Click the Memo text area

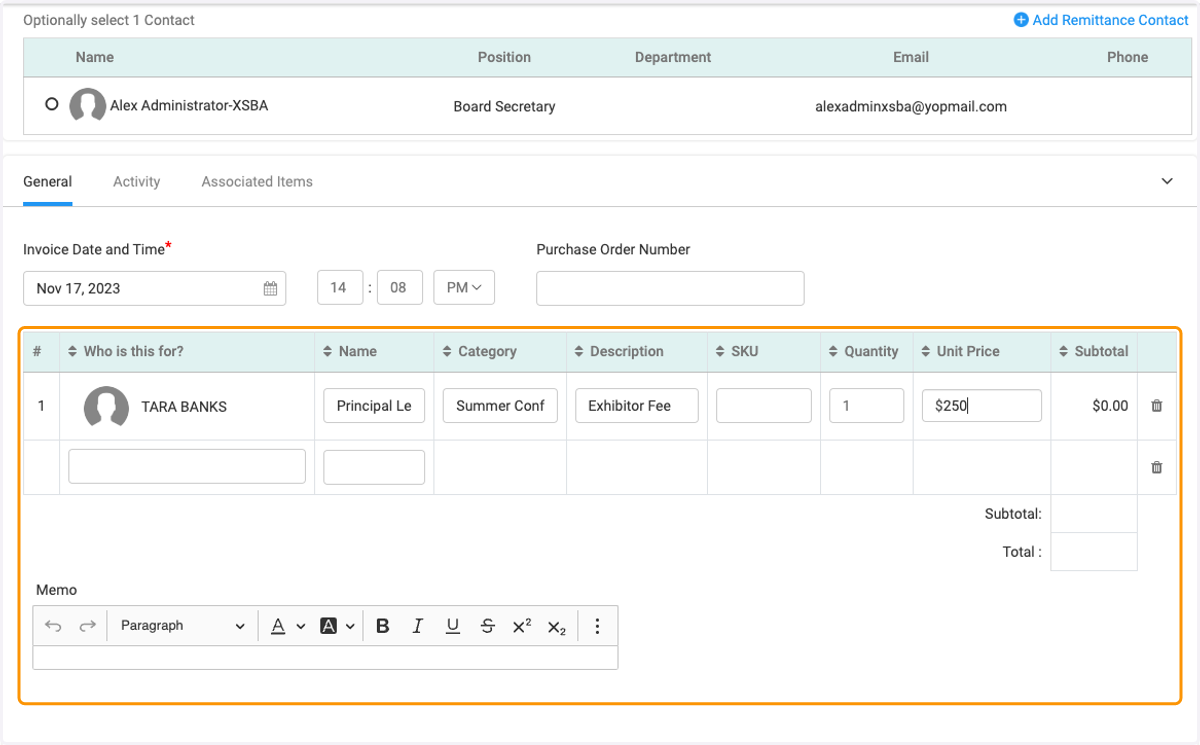click(x=325, y=658)
